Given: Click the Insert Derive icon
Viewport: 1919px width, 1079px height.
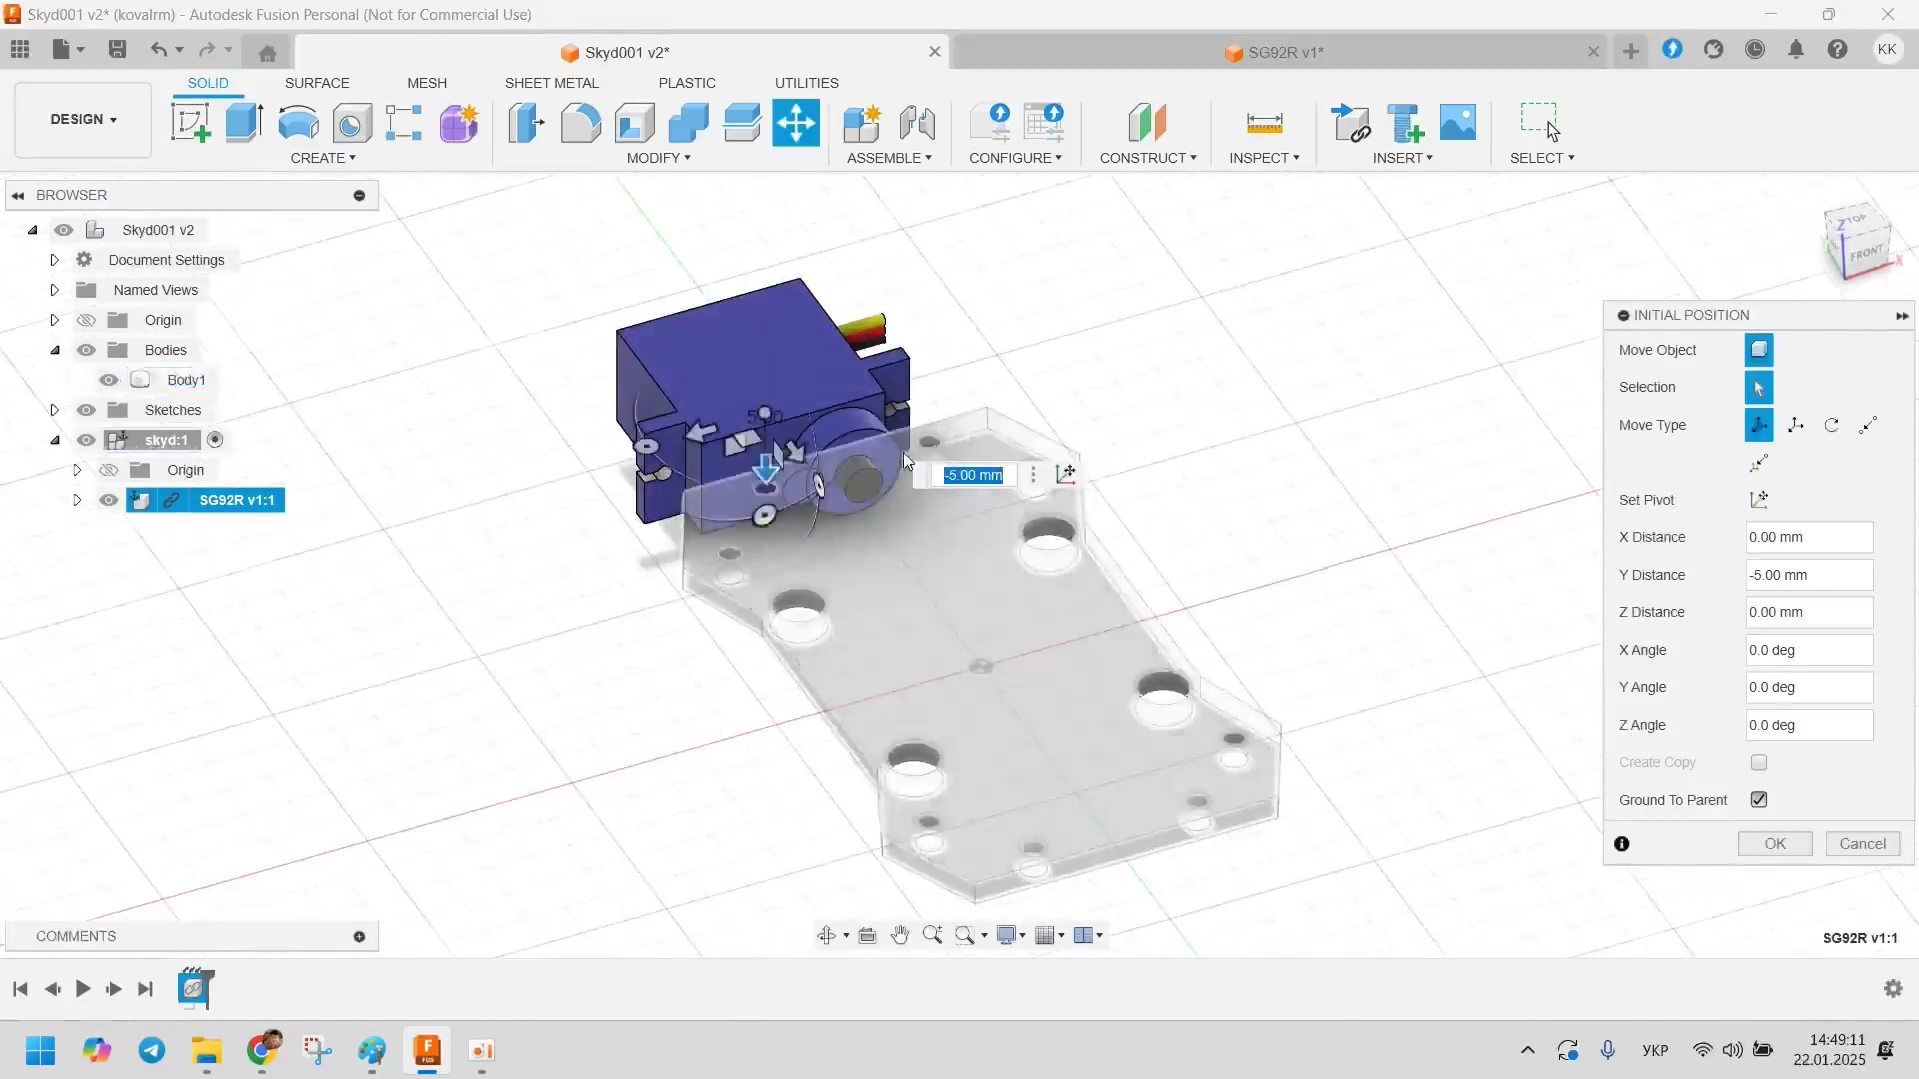Looking at the screenshot, I should (x=1351, y=123).
